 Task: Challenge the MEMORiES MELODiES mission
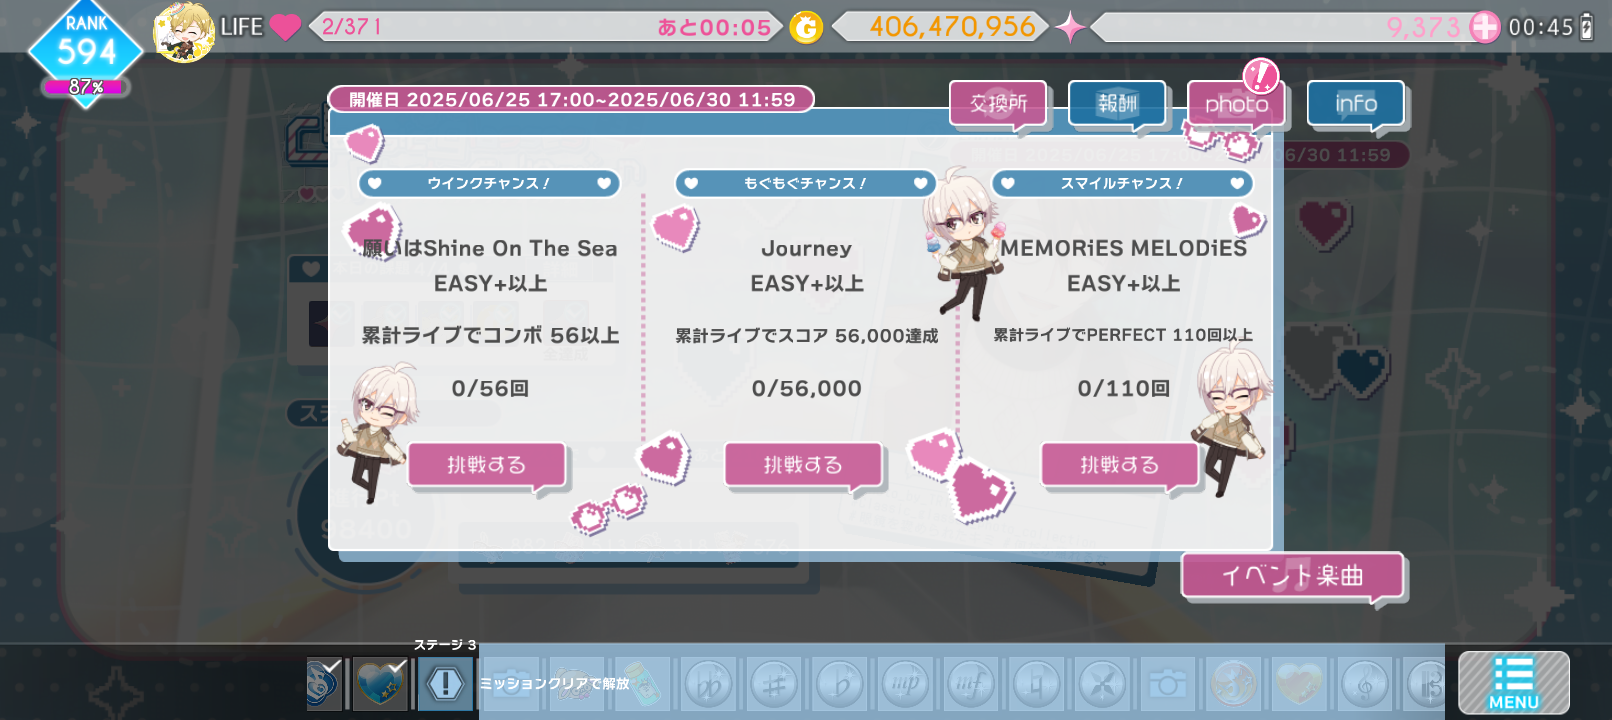(1119, 466)
